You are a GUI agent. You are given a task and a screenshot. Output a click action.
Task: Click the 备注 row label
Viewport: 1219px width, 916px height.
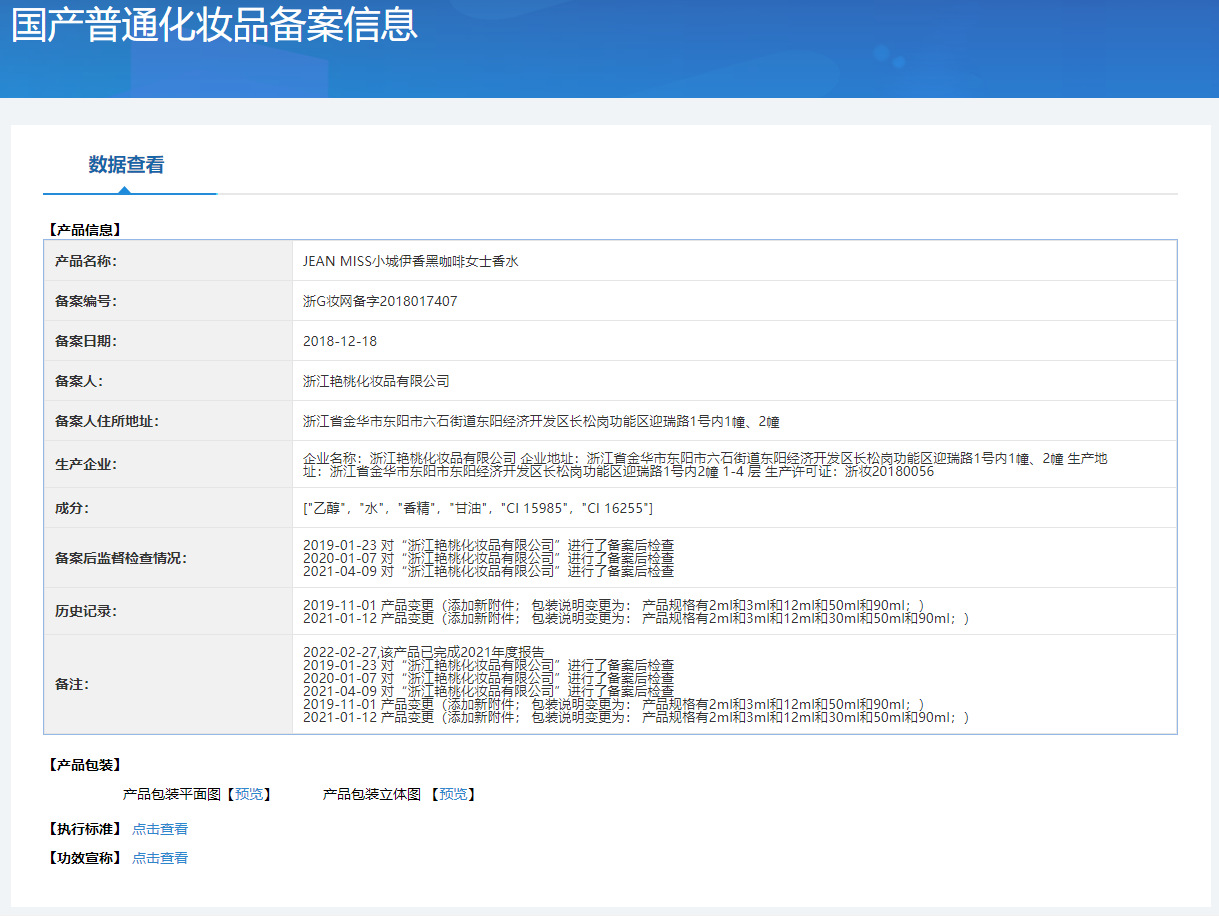coord(72,685)
